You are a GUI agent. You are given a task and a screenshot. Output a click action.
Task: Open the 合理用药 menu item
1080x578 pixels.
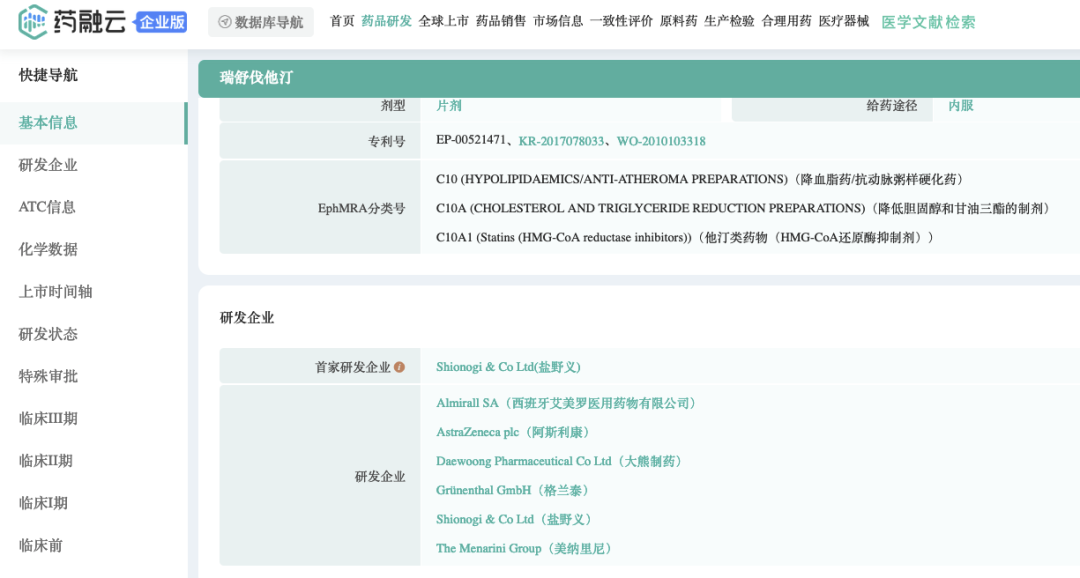786,21
